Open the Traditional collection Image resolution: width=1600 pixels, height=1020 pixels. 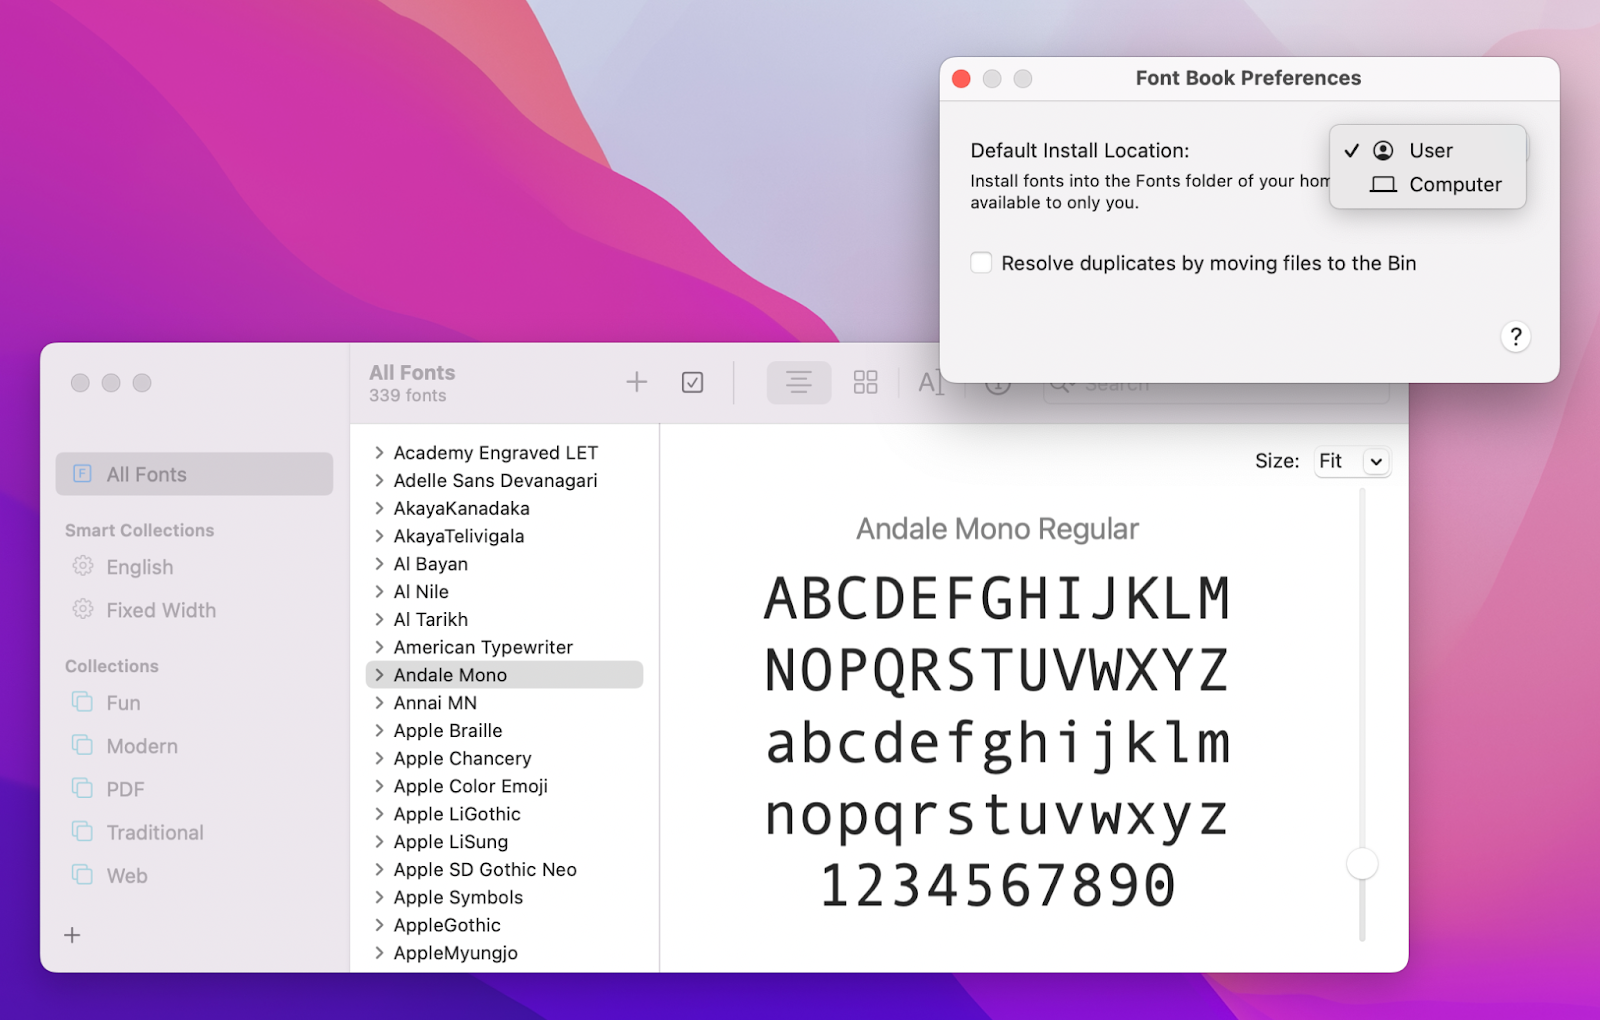(155, 832)
